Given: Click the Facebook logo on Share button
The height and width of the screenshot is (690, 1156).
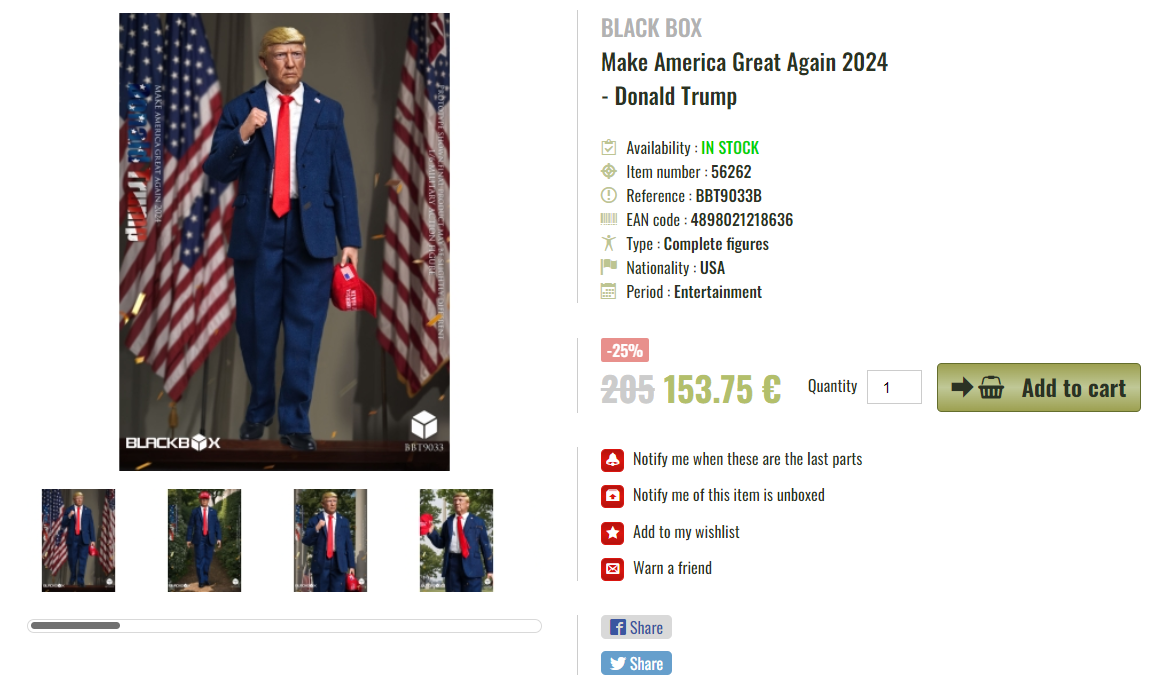Looking at the screenshot, I should (x=618, y=627).
